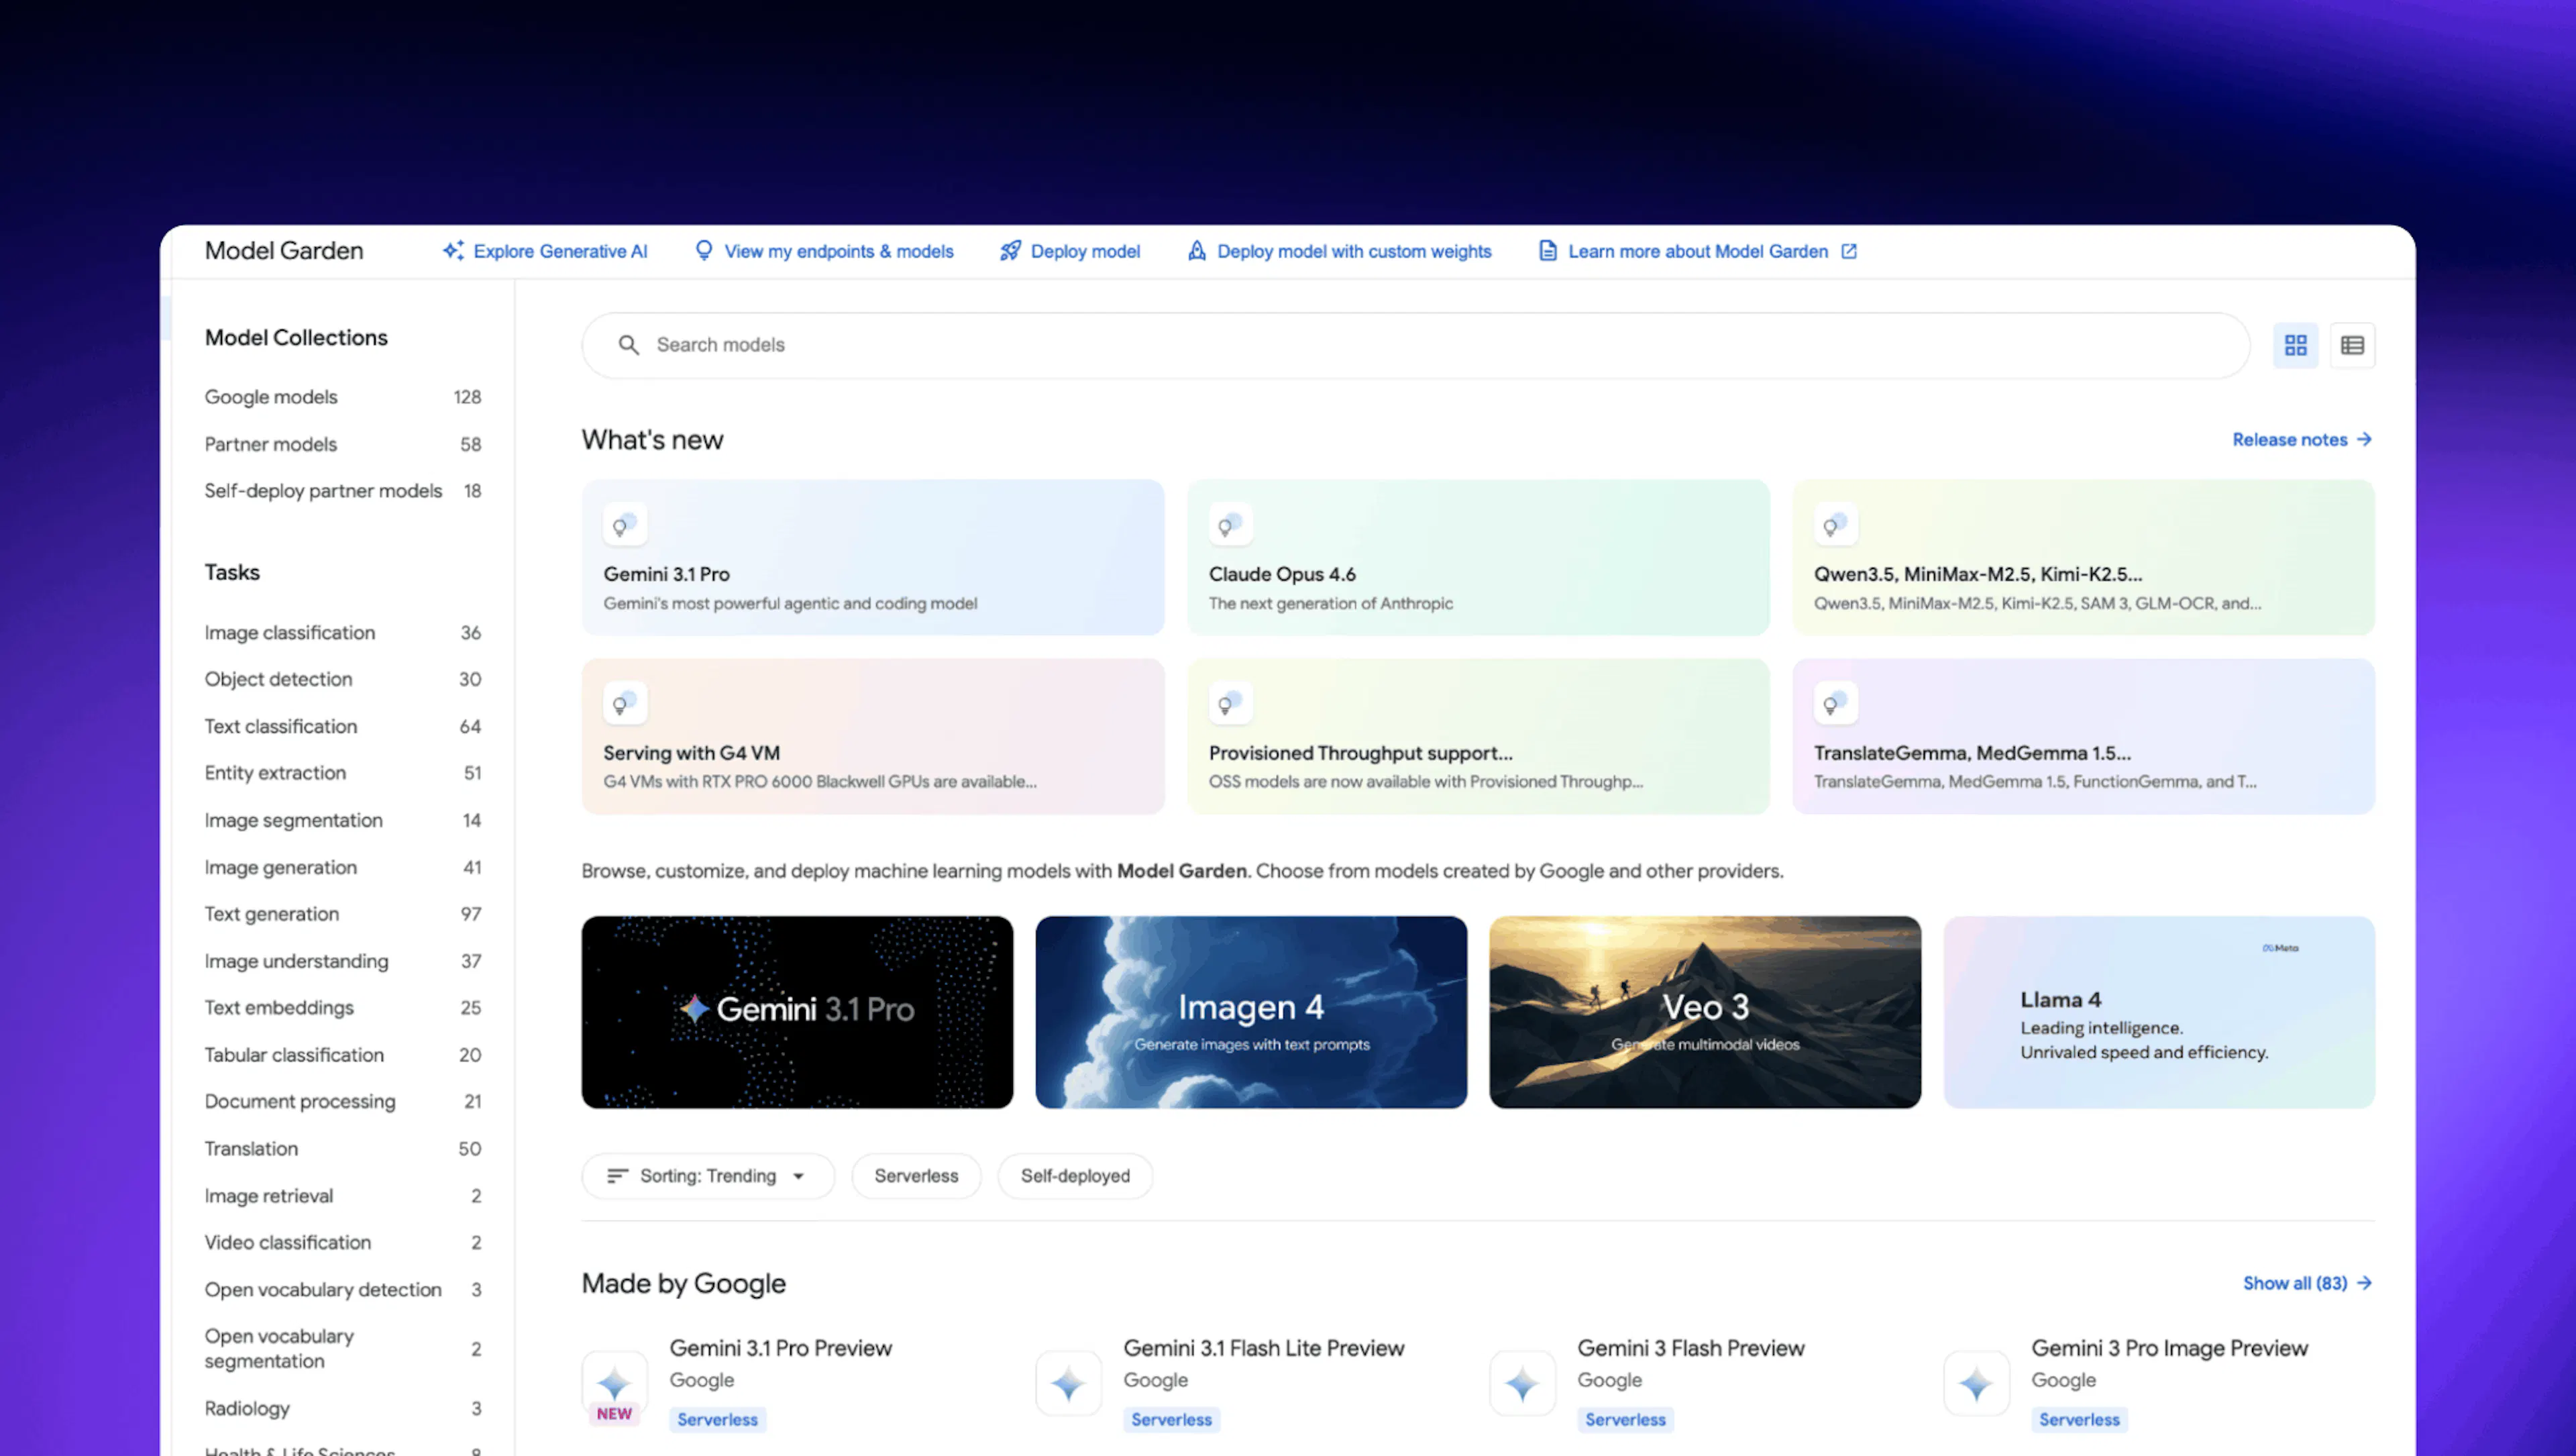Image resolution: width=2576 pixels, height=1456 pixels.
Task: Click the Search models input field
Action: tap(1415, 345)
